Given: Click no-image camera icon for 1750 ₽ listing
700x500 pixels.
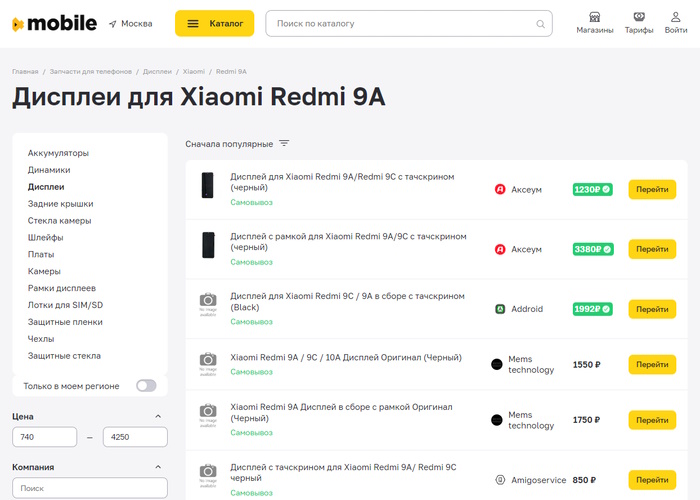Looking at the screenshot, I should [208, 416].
